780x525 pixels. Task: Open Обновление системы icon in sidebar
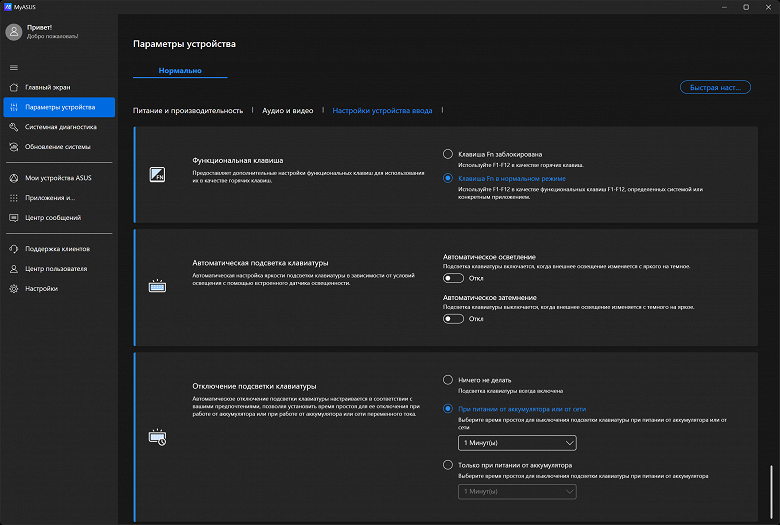[14, 147]
